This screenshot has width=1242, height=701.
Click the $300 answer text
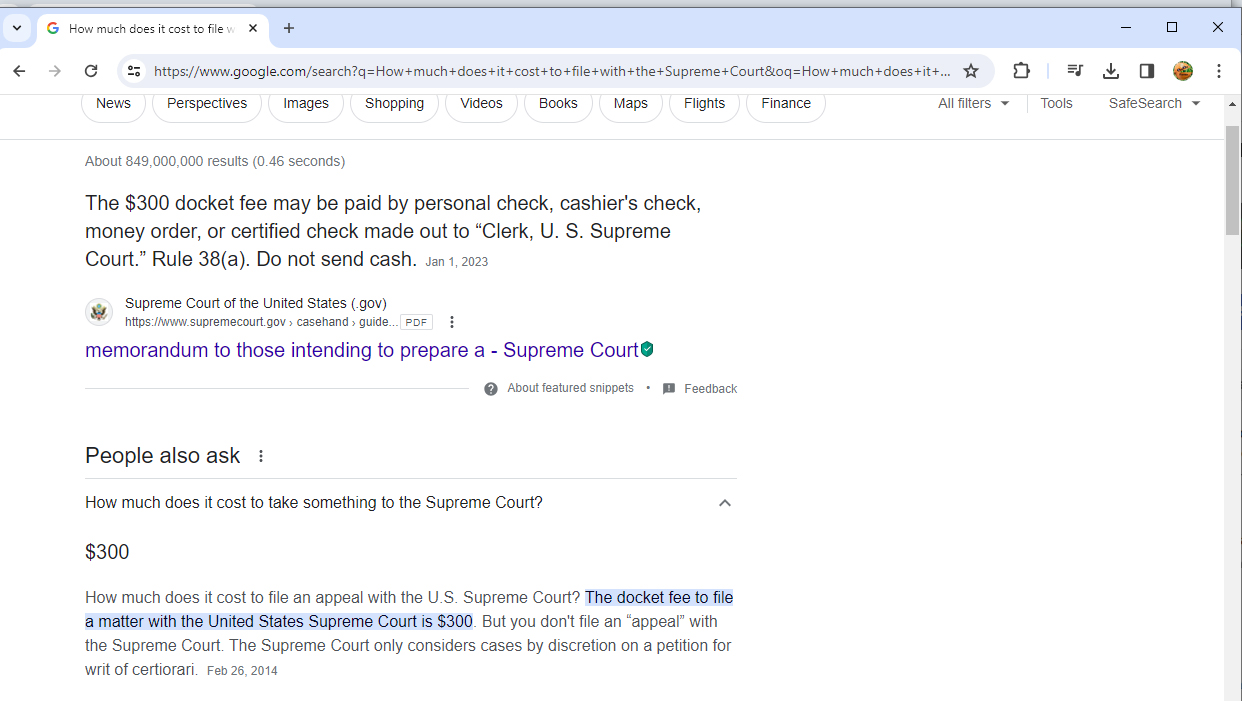[x=107, y=552]
